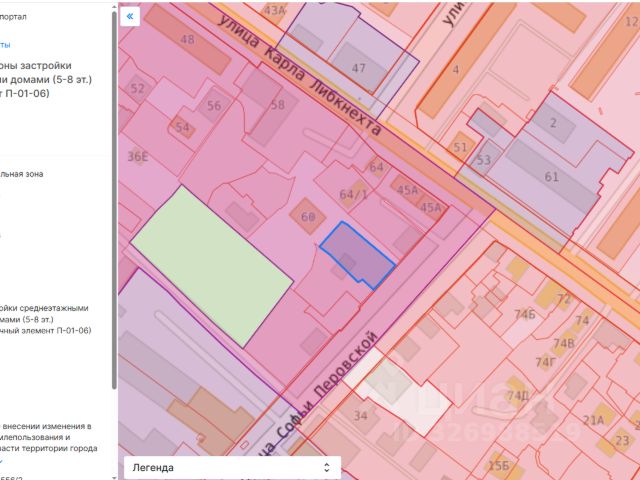Viewport: 640px width, 480px height.
Task: Select building 48 on the map
Action: (x=187, y=40)
